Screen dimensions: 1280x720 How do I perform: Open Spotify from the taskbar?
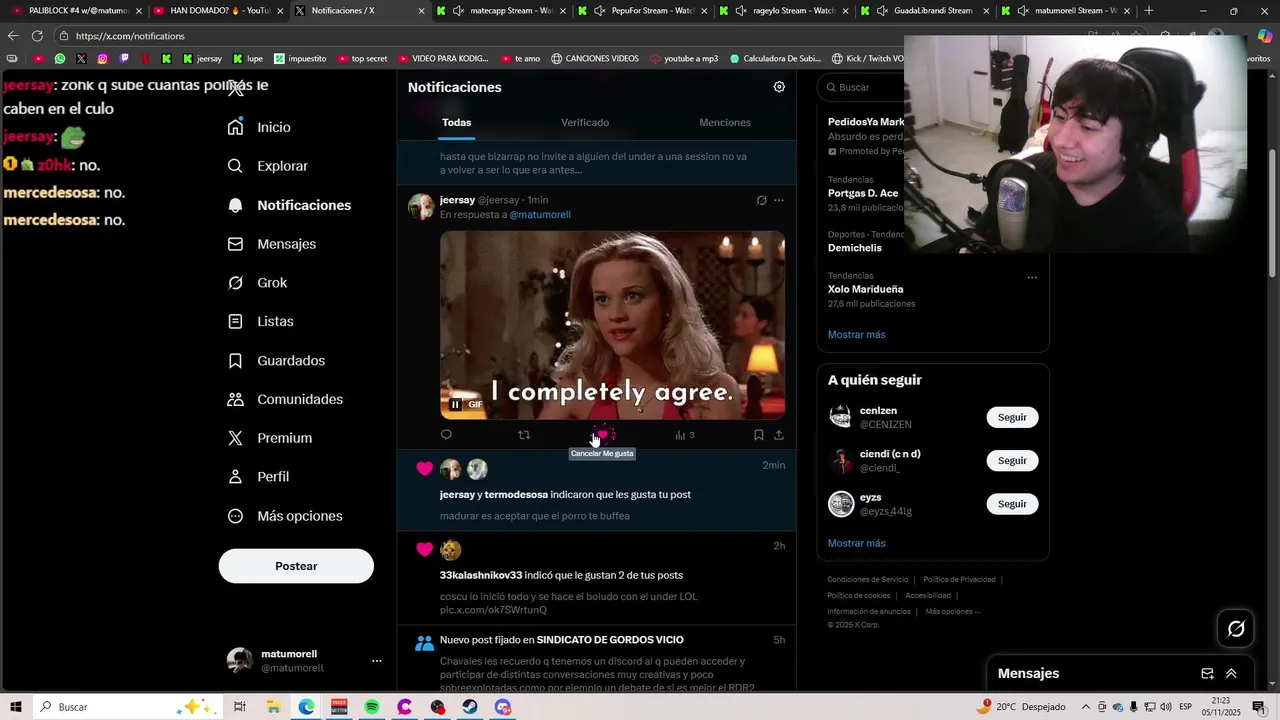coord(372,707)
